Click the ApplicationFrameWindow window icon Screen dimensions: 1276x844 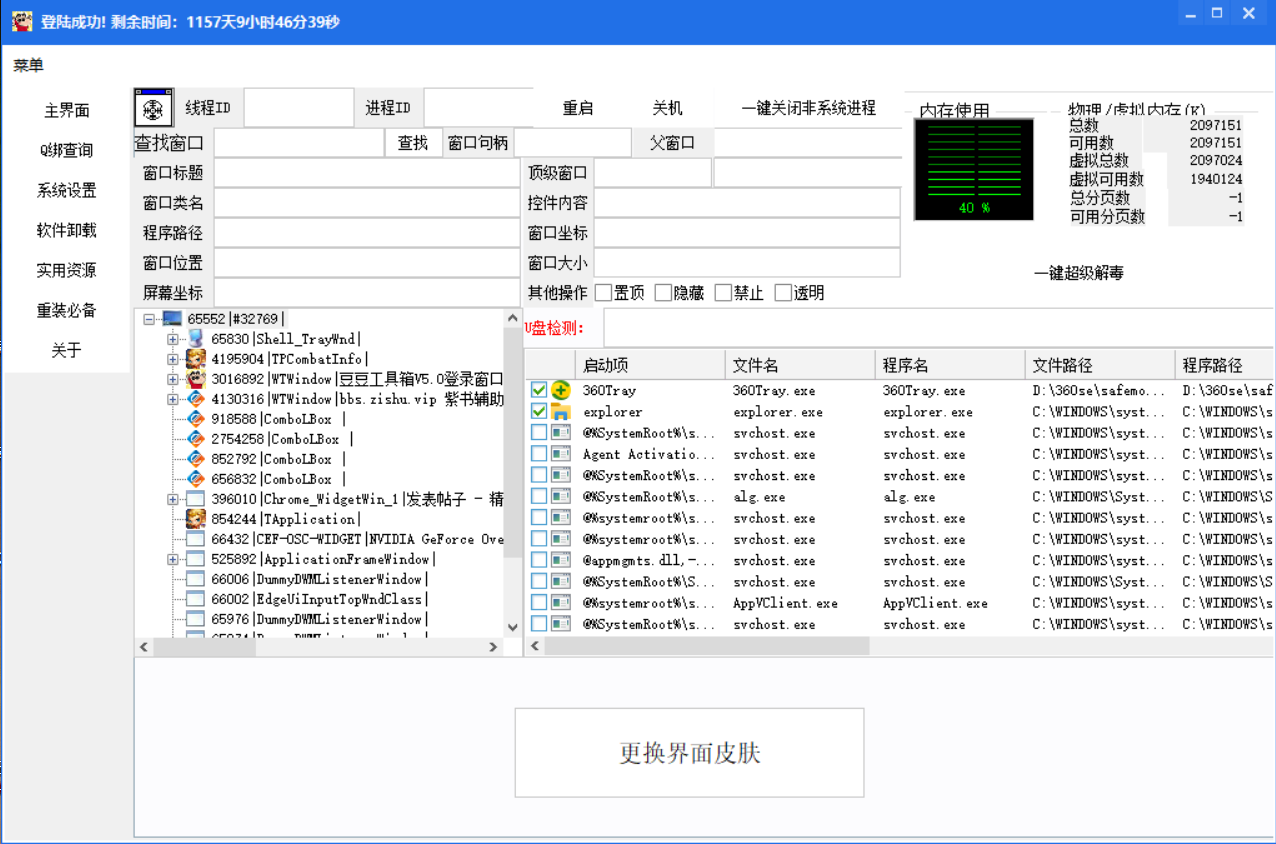(195, 559)
